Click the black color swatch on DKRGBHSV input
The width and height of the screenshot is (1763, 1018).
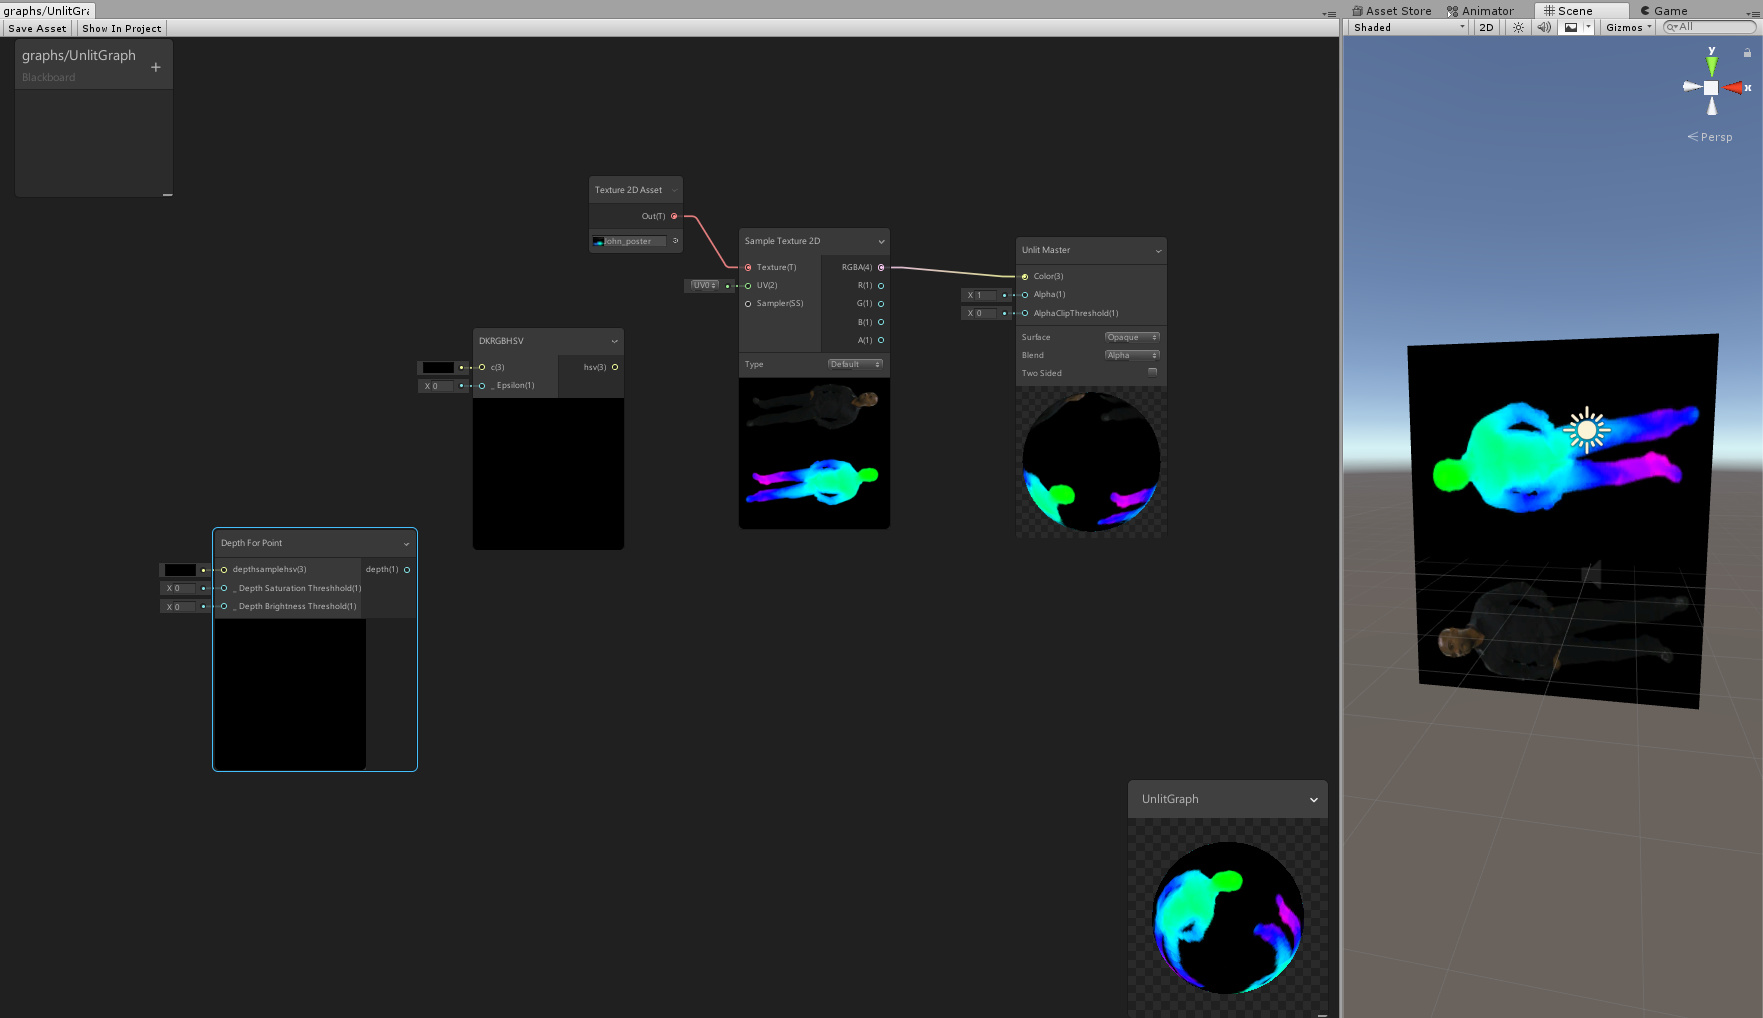click(438, 368)
